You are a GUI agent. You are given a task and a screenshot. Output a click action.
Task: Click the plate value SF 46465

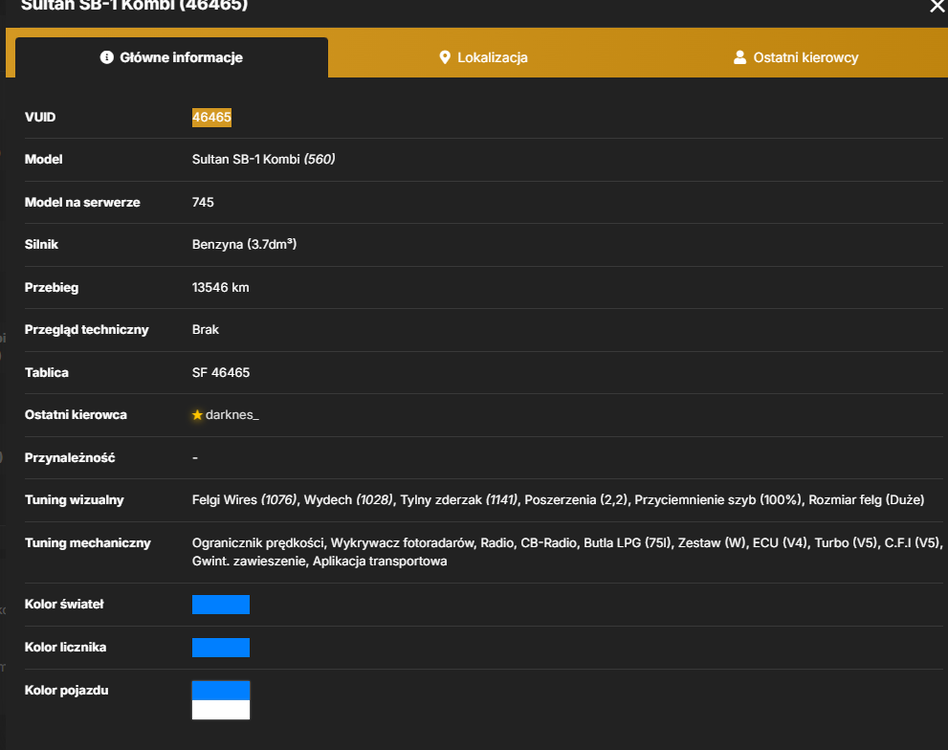(x=221, y=373)
